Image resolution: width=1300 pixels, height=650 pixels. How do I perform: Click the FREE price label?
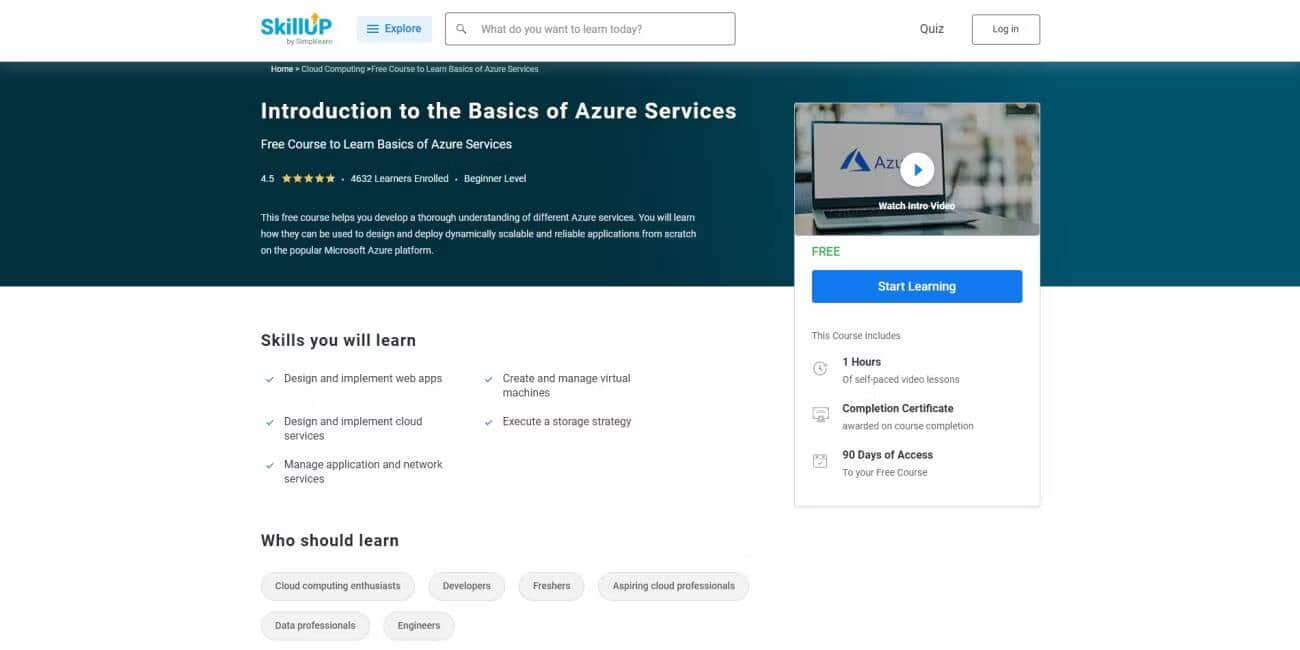tap(826, 252)
